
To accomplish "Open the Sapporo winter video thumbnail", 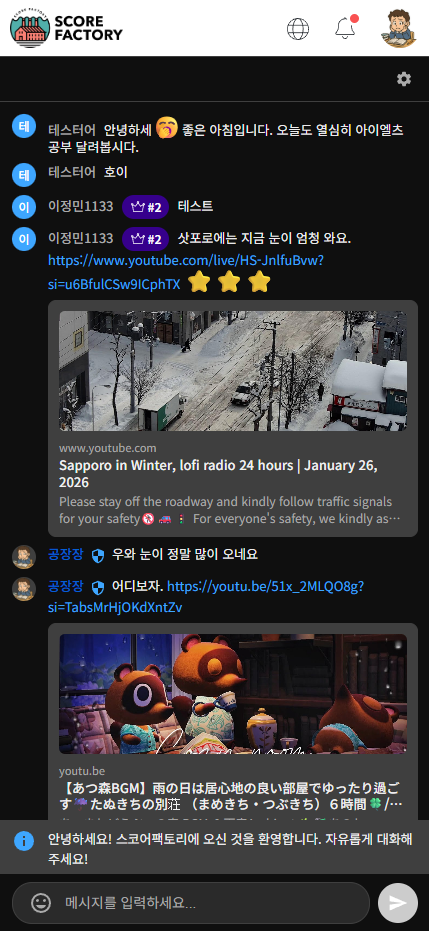I will [233, 371].
